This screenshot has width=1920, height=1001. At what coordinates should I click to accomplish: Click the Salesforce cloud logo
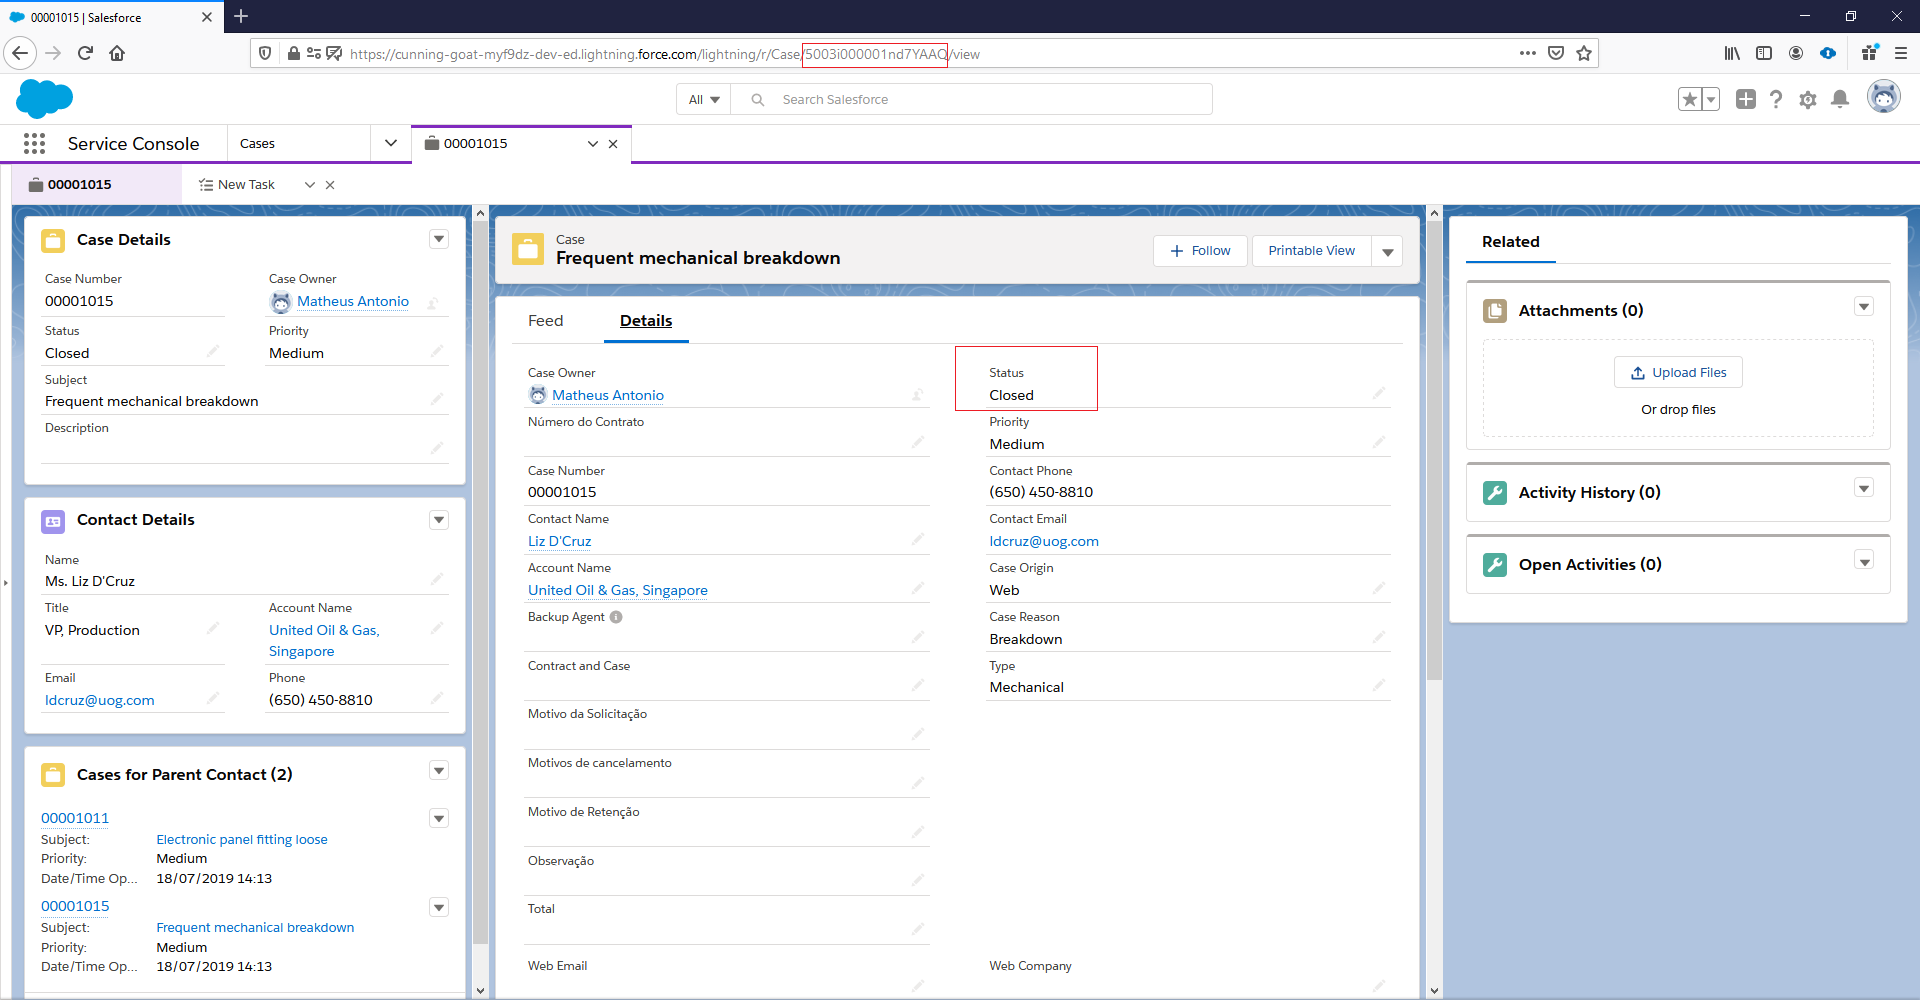[45, 99]
